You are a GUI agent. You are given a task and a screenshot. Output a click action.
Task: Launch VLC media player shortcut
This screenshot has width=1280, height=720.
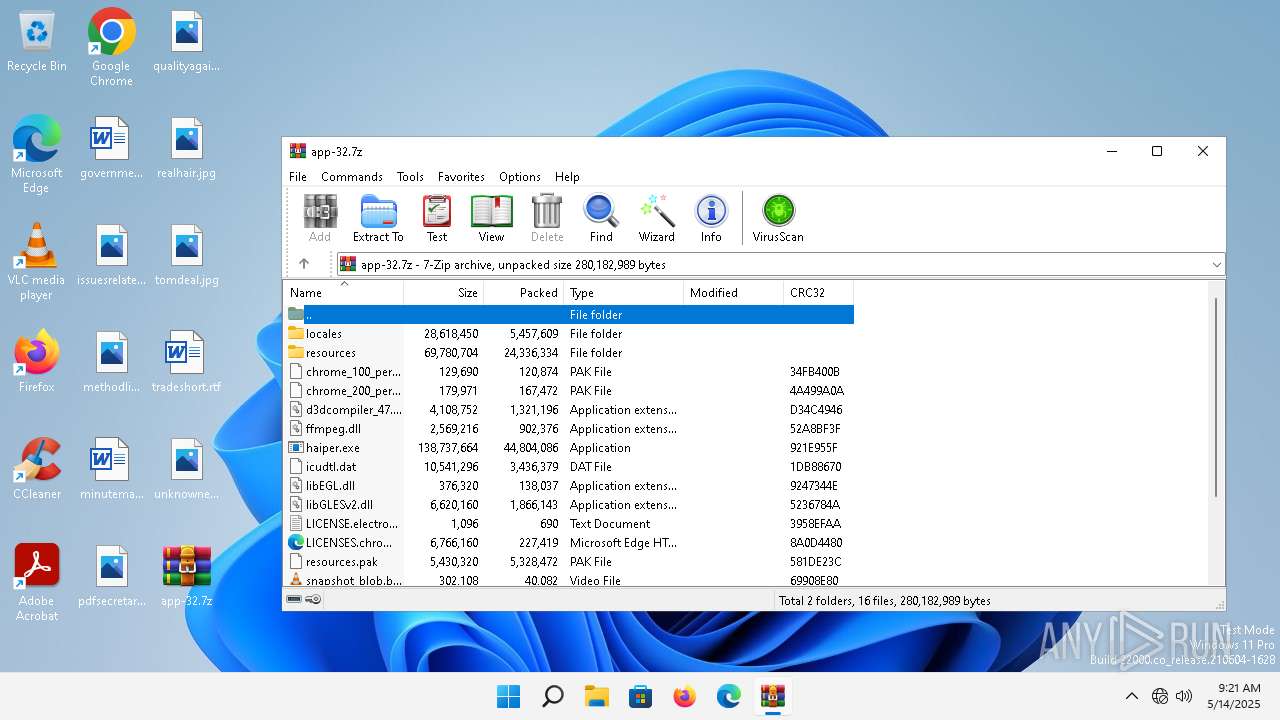(37, 262)
